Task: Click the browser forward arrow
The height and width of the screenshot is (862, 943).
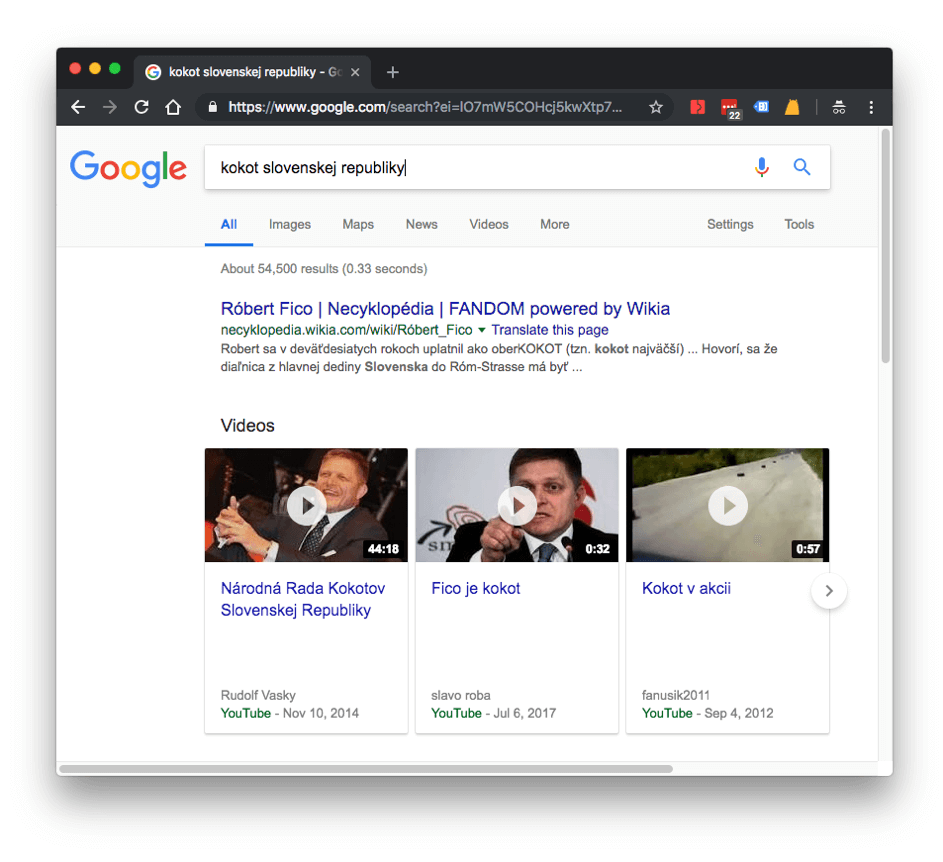Action: (x=109, y=107)
